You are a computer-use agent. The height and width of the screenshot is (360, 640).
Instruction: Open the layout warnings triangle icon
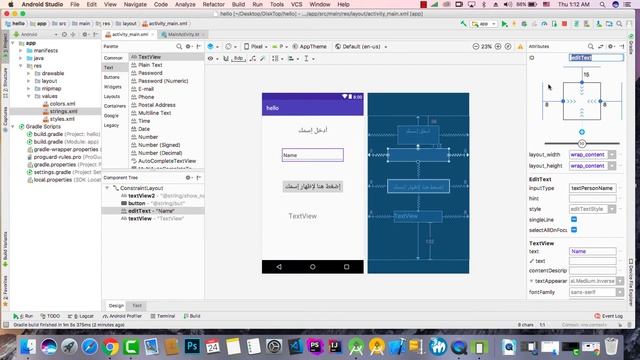click(x=520, y=47)
